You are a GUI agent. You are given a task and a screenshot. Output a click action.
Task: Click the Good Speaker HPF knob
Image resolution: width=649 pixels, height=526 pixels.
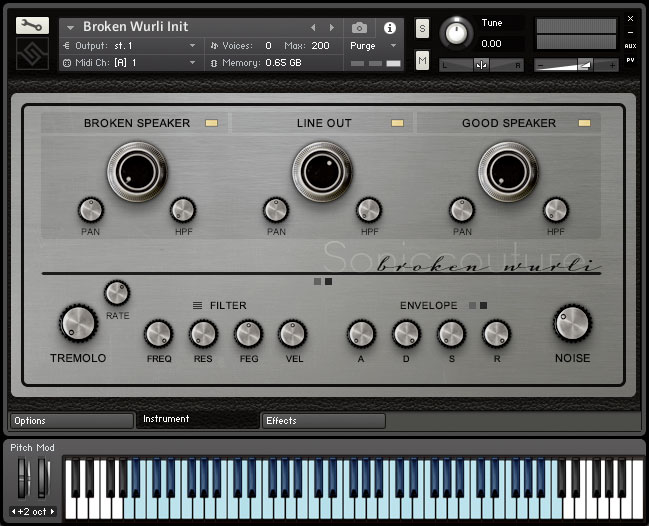pyautogui.click(x=555, y=210)
